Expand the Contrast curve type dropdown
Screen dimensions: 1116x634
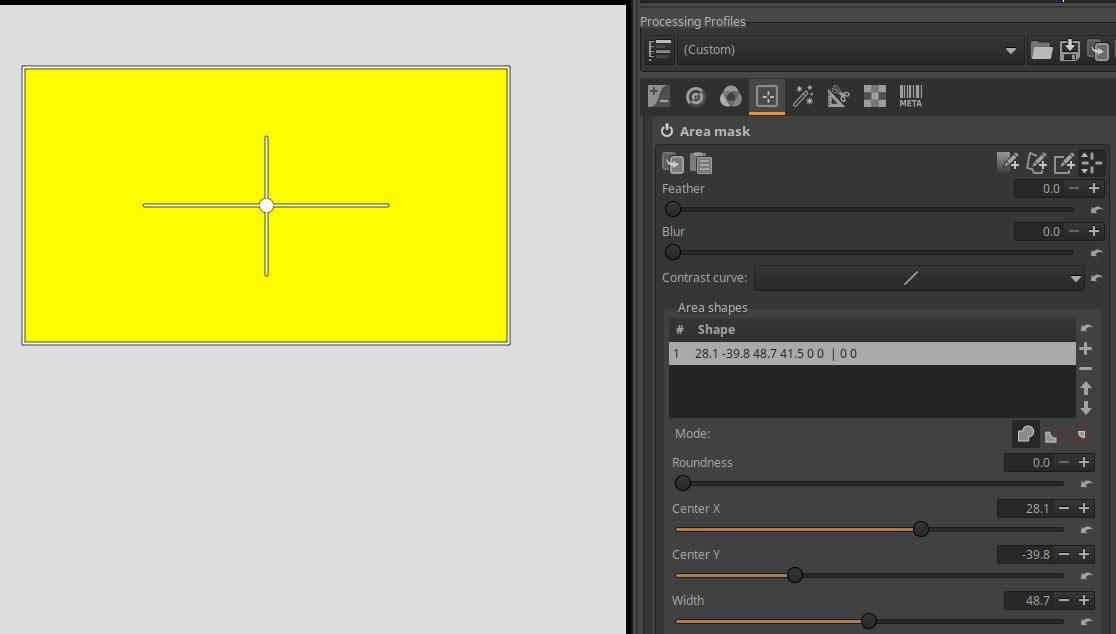point(919,278)
